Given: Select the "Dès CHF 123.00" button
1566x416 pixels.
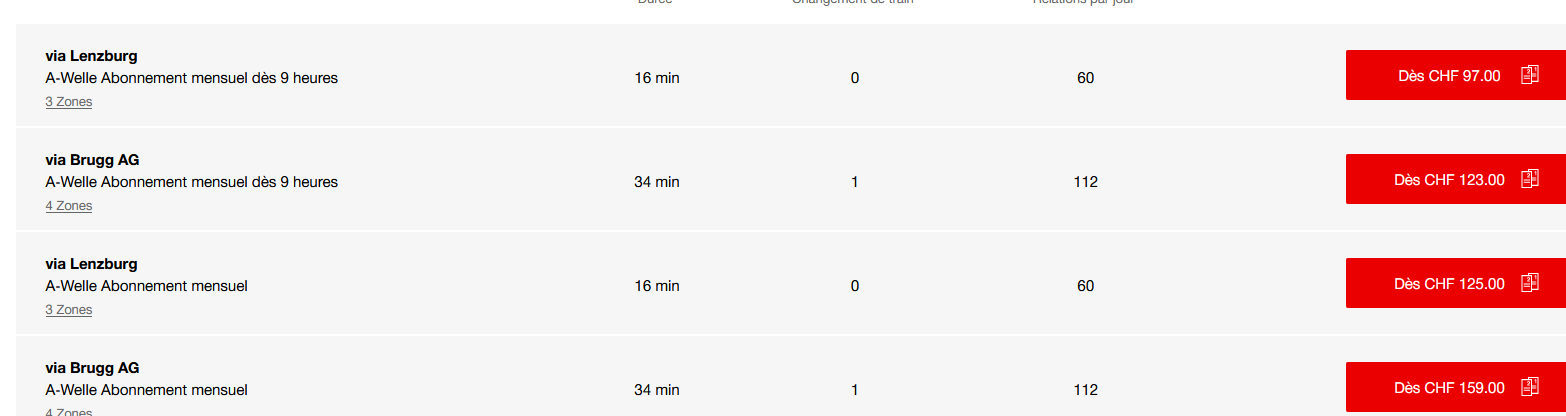Looking at the screenshot, I should [1449, 179].
